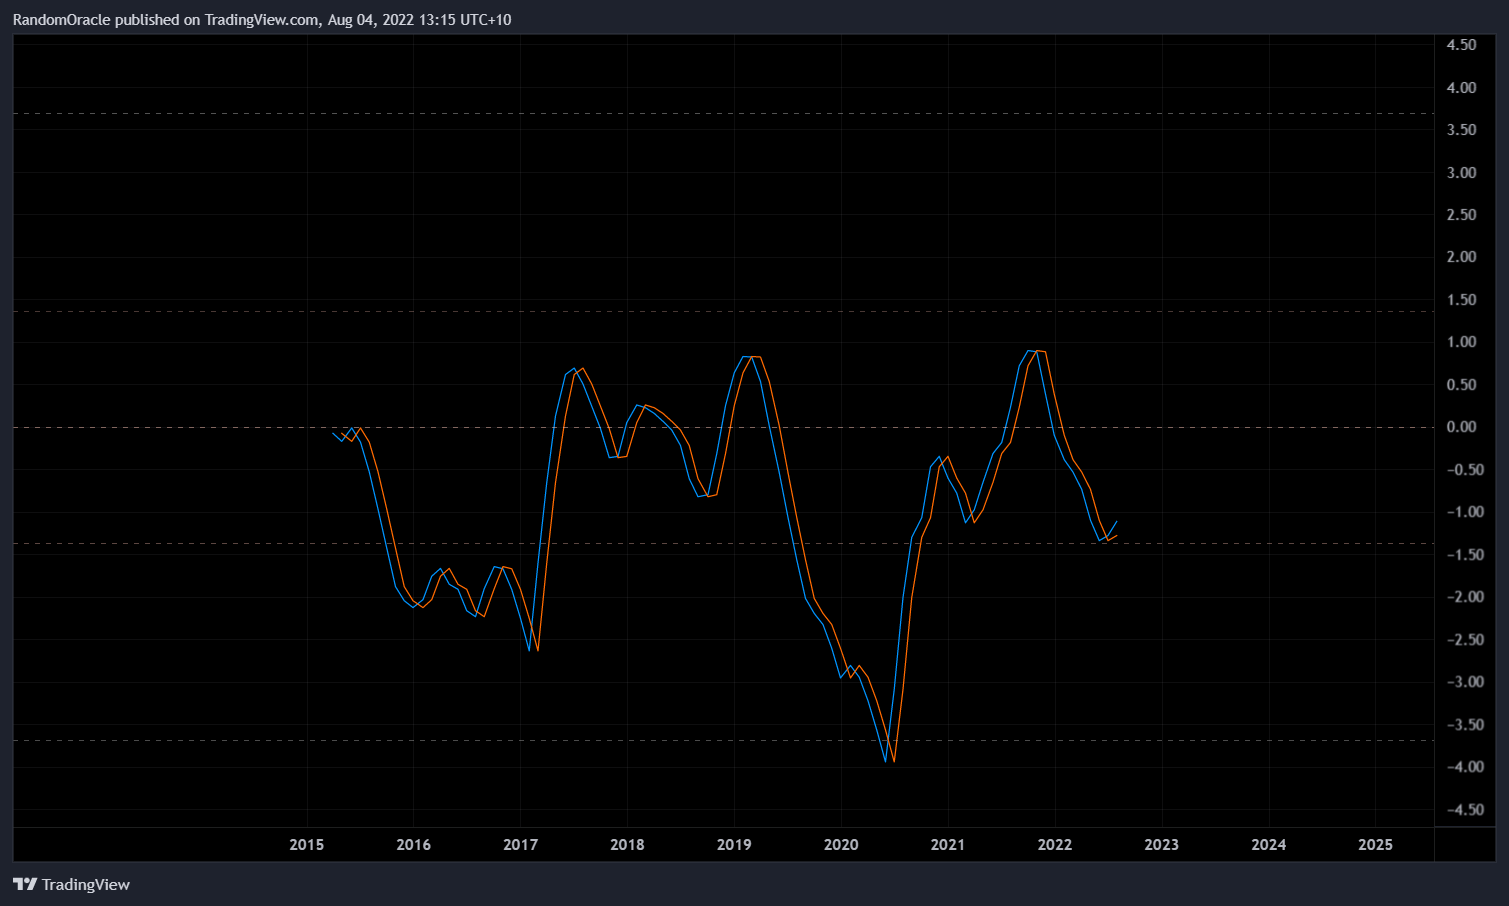Click the 3.00 price scale value
Screen dimensions: 1509x906
pos(1461,173)
